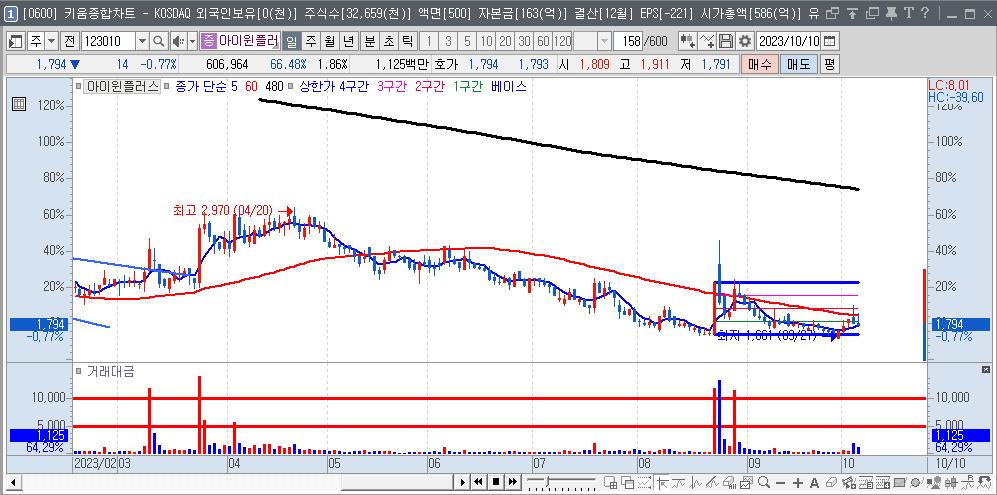The height and width of the screenshot is (495, 997).
Task: Expand the speaker options dropdown arrow
Action: [192, 41]
